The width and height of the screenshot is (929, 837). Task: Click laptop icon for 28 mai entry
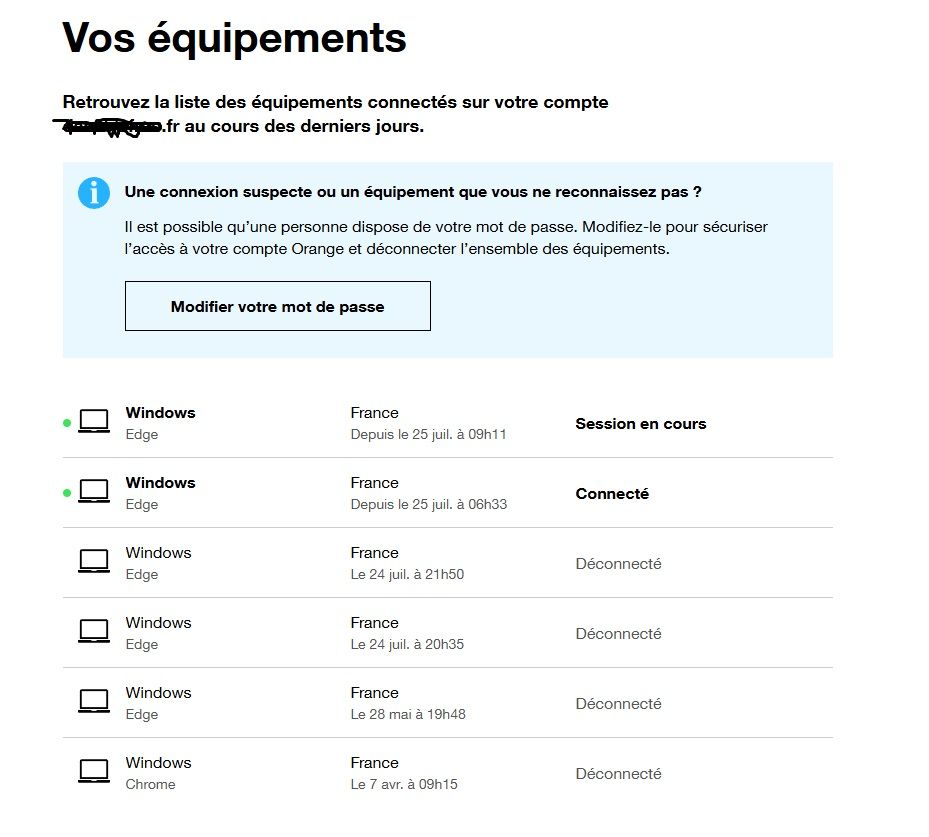94,702
